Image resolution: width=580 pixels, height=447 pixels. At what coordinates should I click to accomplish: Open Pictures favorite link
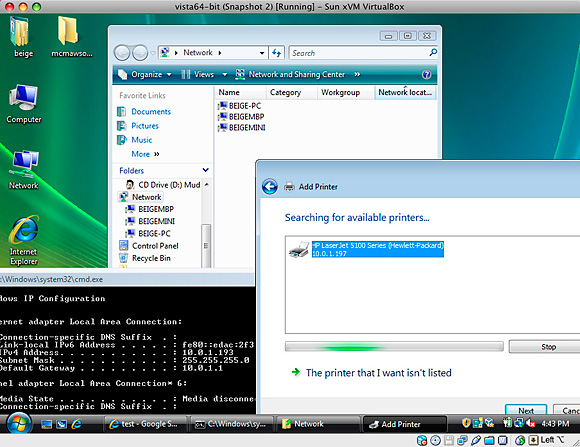(x=138, y=126)
